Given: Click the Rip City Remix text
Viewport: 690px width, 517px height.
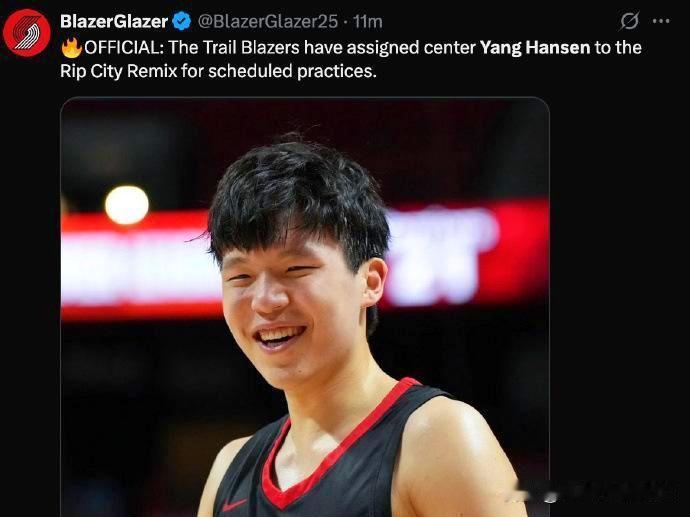Looking at the screenshot, I should point(118,71).
